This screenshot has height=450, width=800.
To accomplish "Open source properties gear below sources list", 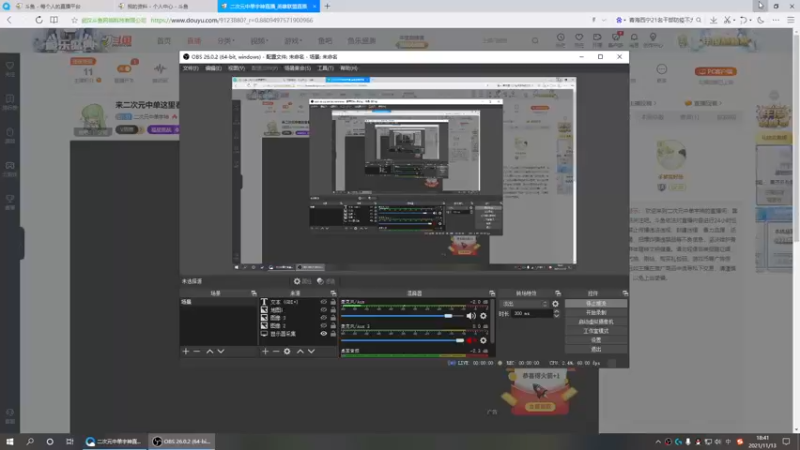I will 287,352.
